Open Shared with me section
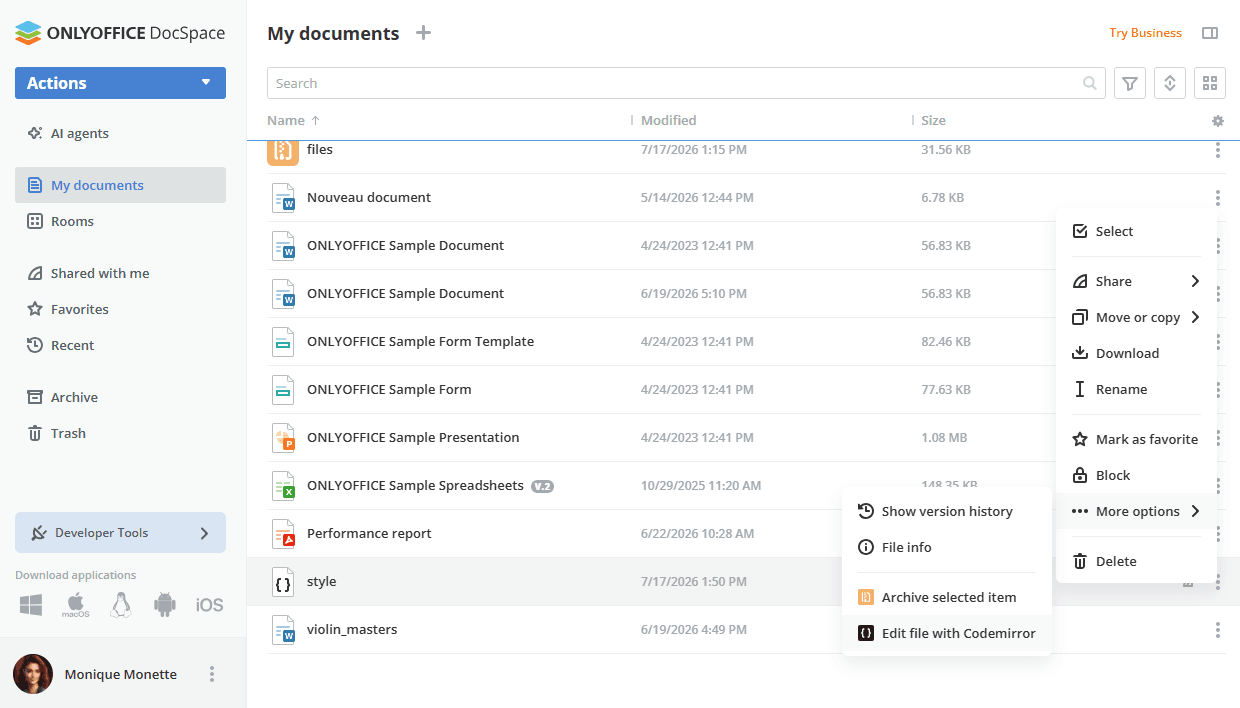 tap(100, 273)
